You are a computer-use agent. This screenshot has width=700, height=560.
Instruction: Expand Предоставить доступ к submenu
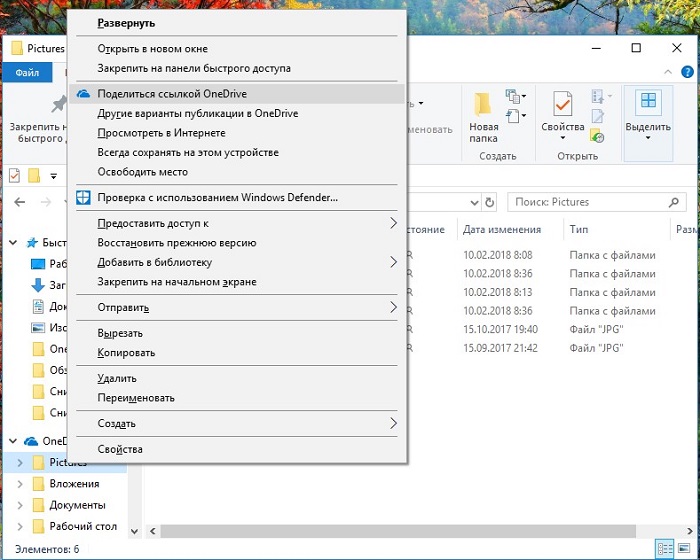(237, 223)
